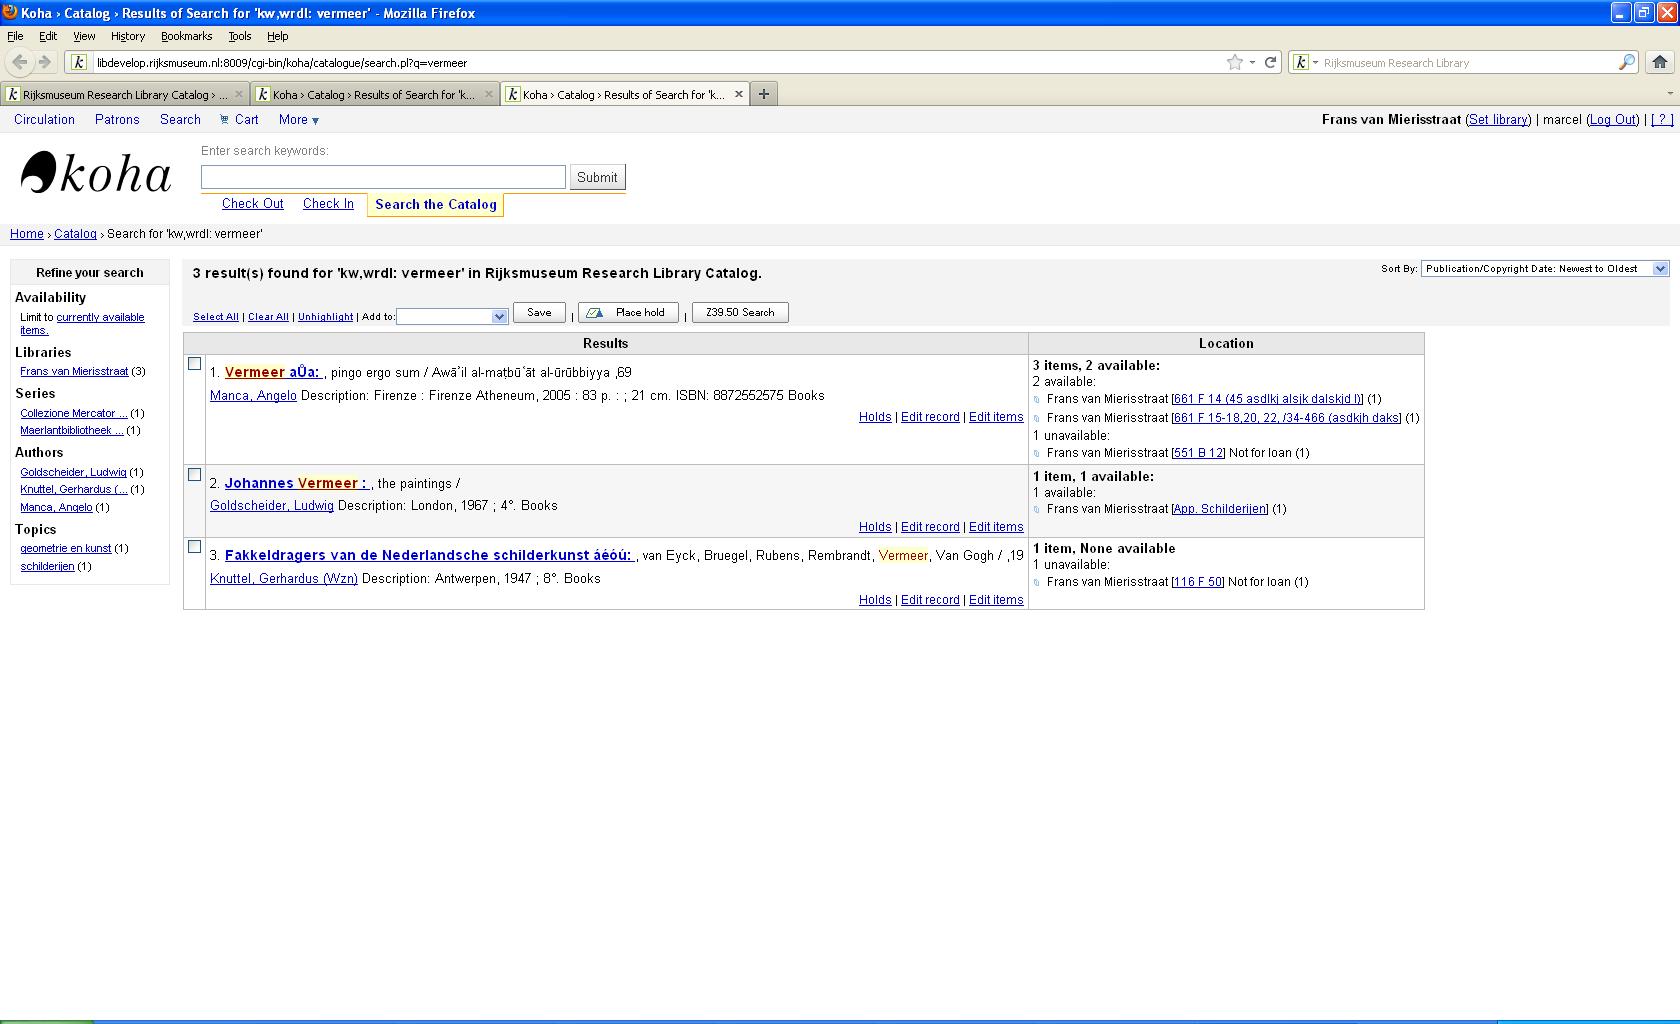Click the cart icon in Koha navigation
Screen dimensions: 1680x1024
(225, 120)
